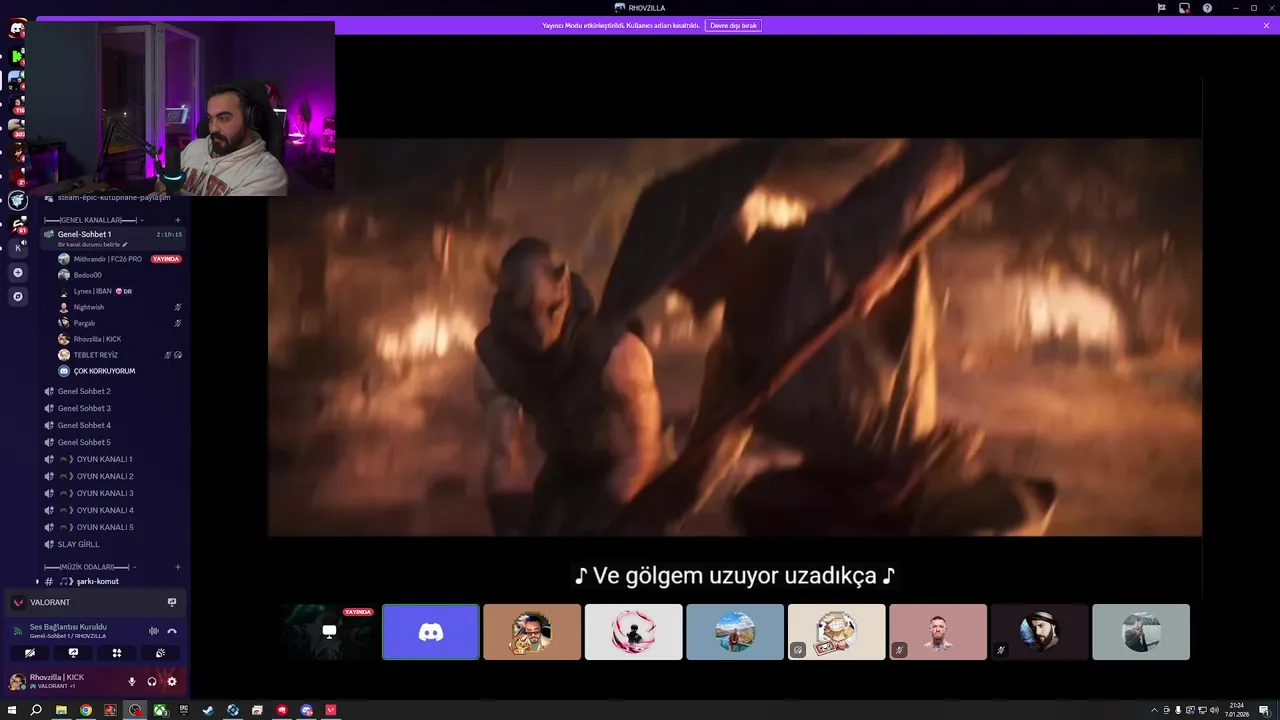
Task: Stream VALORANT with the screen icon
Action: pos(172,602)
